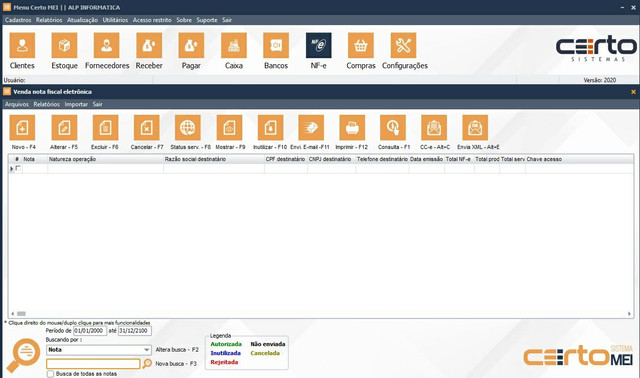This screenshot has width=640, height=378.
Task: Click Sair in the main menu bar
Action: tap(227, 20)
